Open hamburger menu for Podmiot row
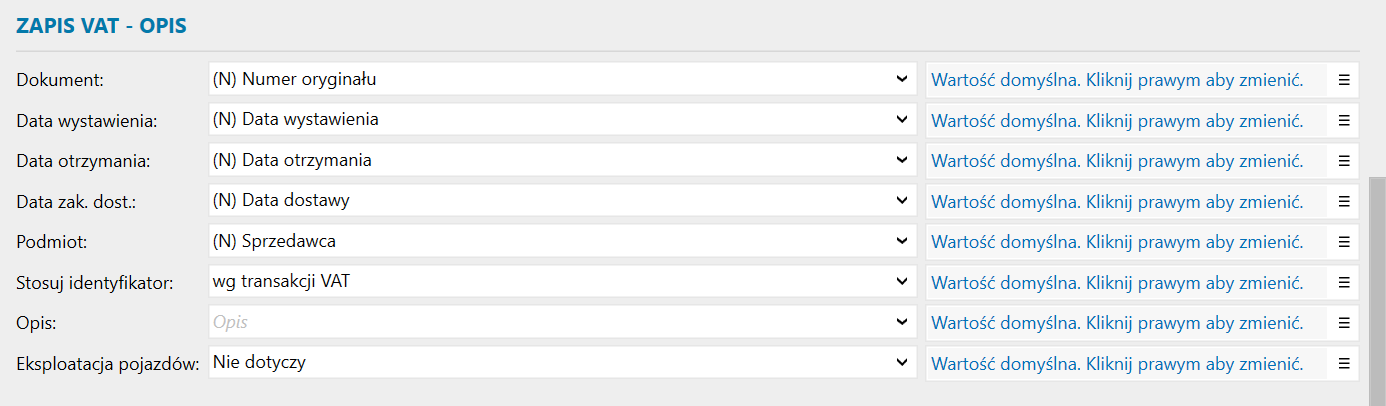Screen dimensions: 1386x406 click(x=1344, y=242)
